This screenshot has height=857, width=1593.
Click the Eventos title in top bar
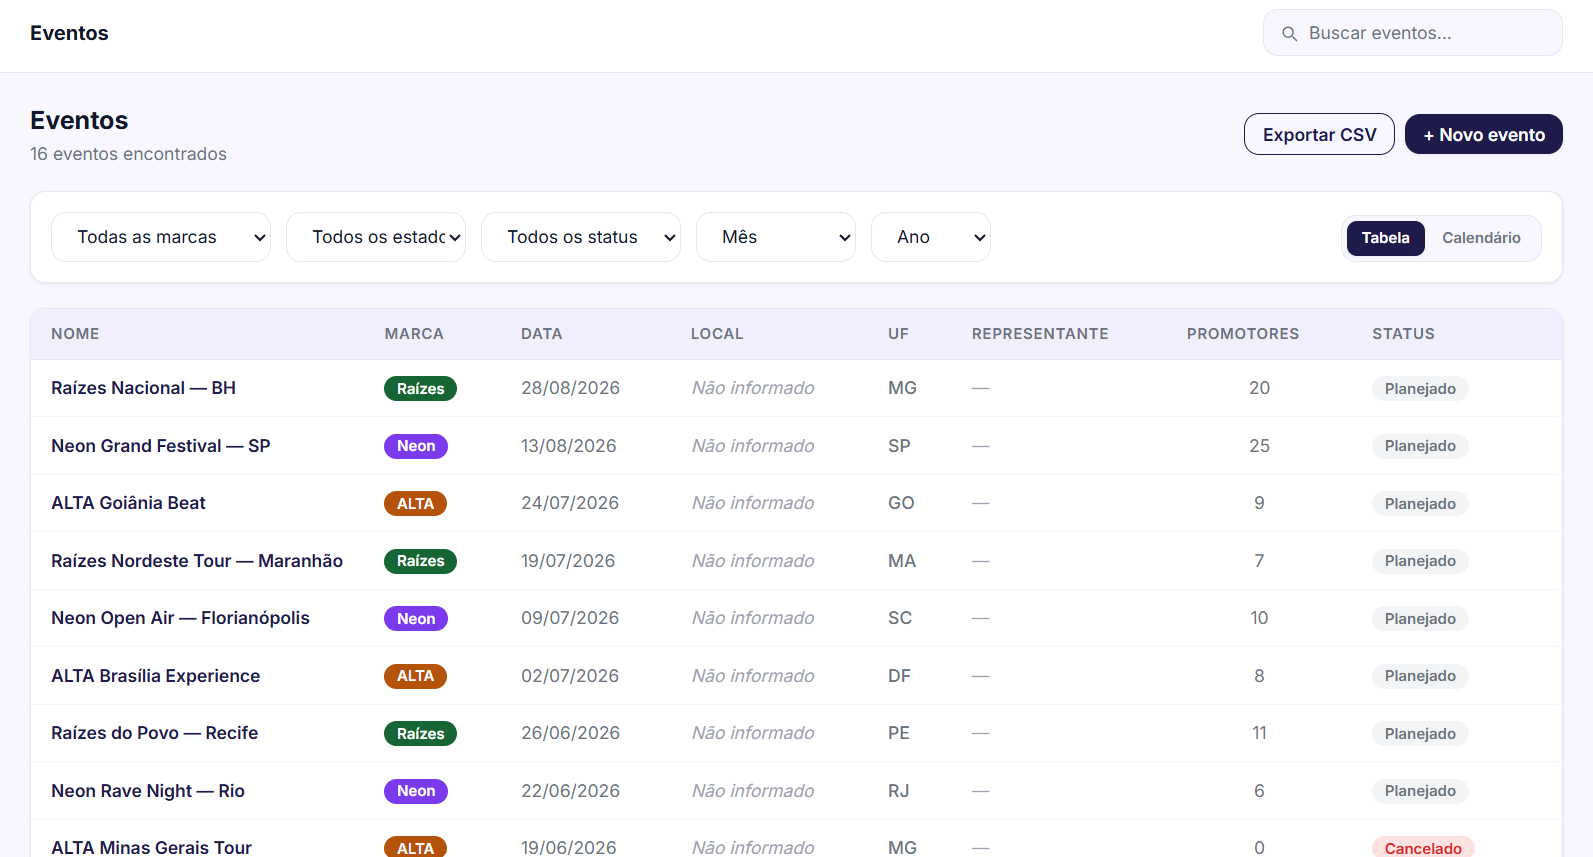[69, 33]
